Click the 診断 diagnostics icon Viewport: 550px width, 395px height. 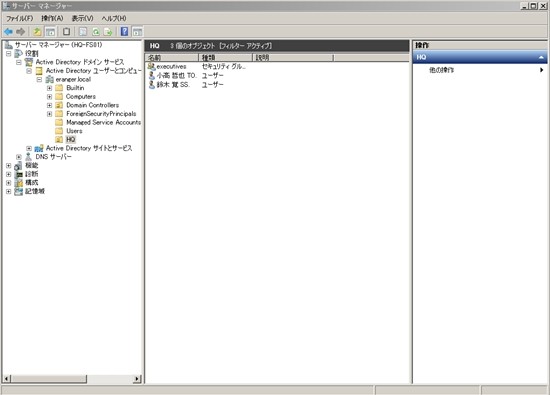tap(19, 174)
